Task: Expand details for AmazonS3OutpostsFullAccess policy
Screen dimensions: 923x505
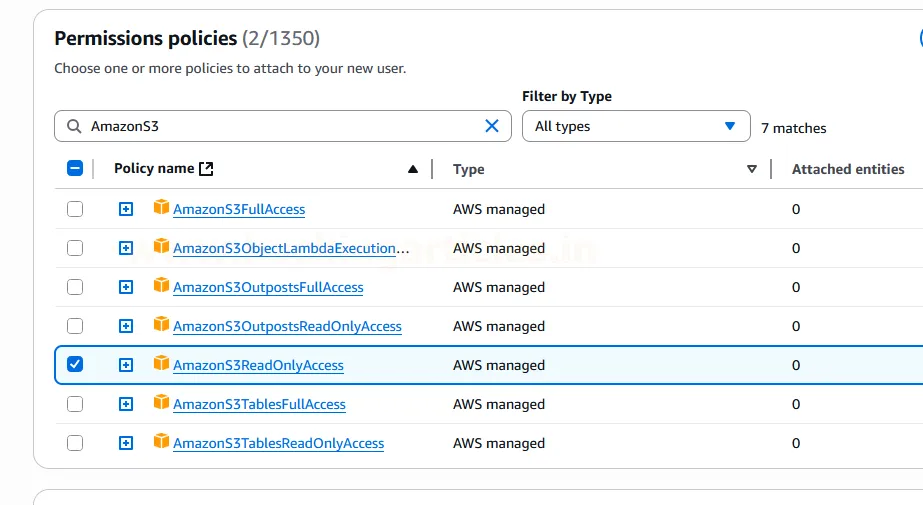Action: coord(126,287)
